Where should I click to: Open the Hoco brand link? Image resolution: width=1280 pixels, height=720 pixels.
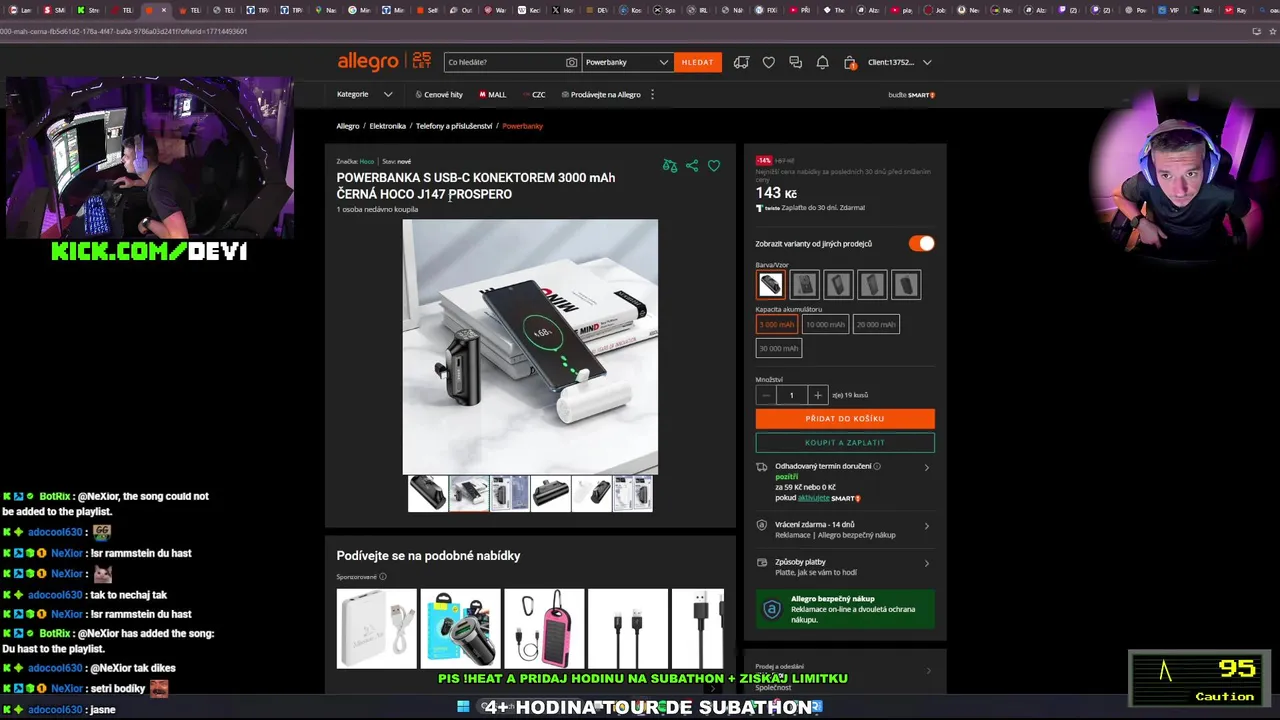tap(367, 161)
